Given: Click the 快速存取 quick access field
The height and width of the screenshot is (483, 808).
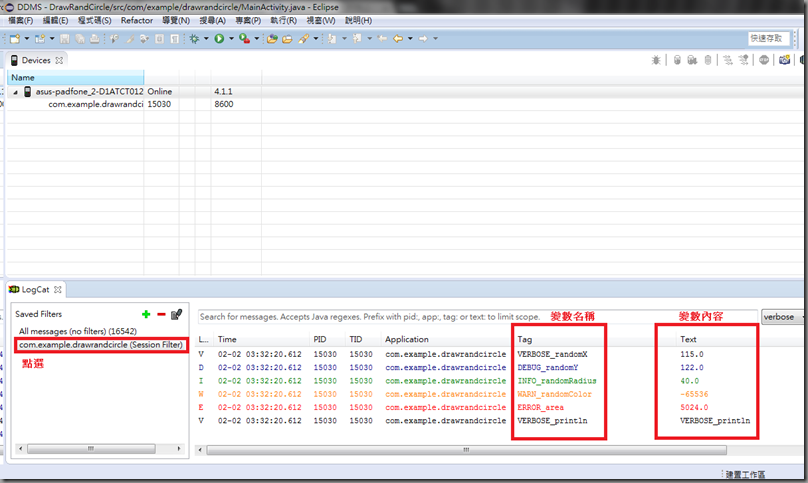Looking at the screenshot, I should tap(768, 39).
